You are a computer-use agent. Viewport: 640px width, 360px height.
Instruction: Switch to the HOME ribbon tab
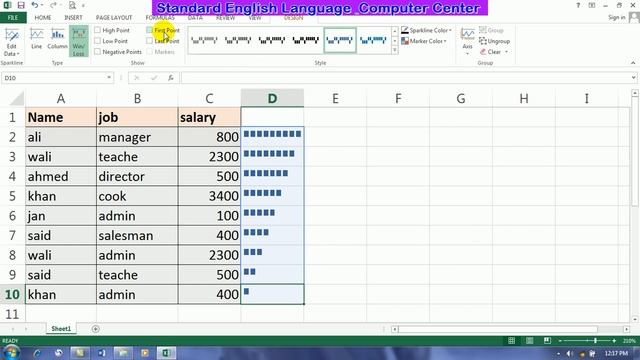43,18
